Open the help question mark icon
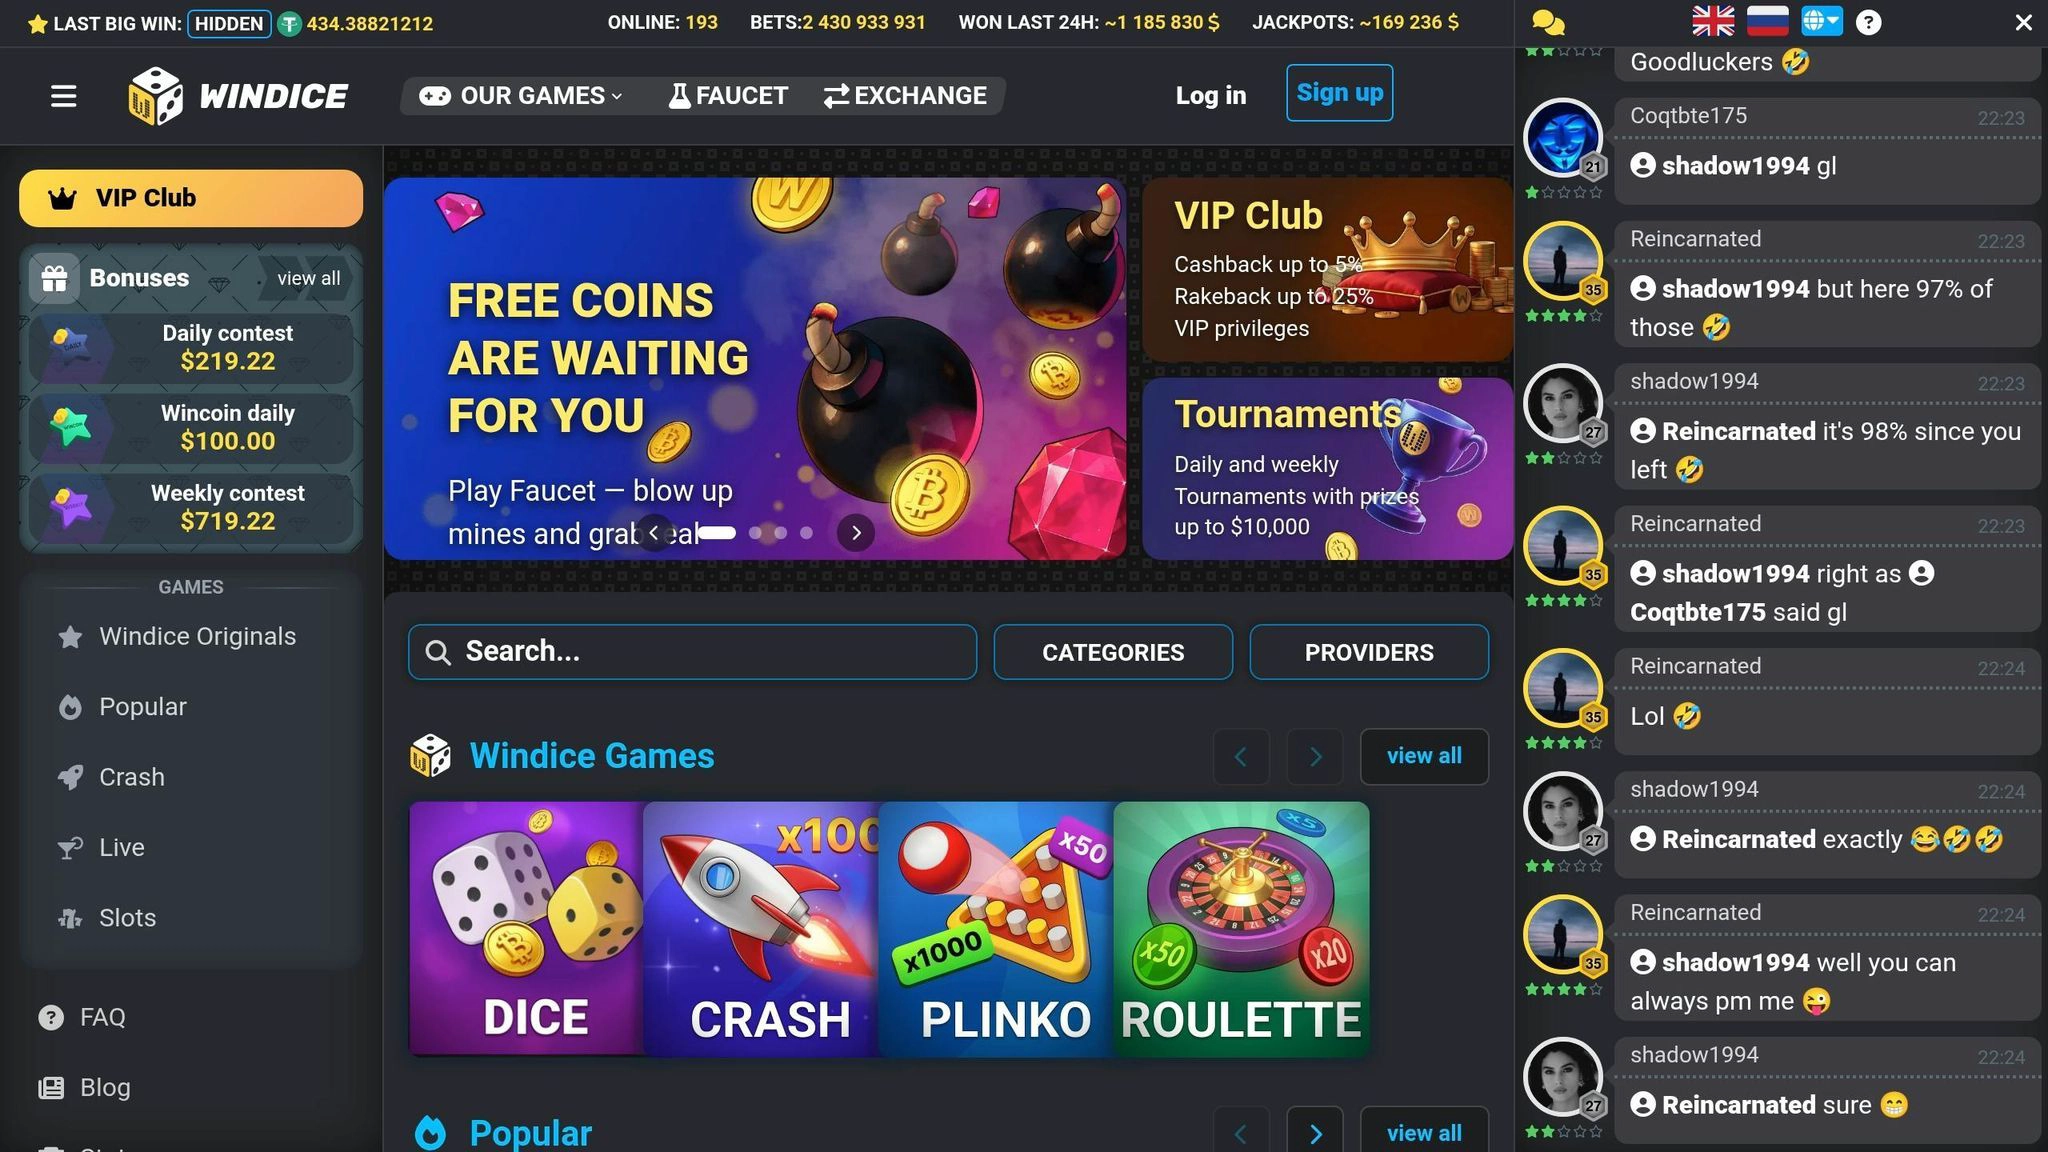The height and width of the screenshot is (1152, 2048). tap(1868, 22)
